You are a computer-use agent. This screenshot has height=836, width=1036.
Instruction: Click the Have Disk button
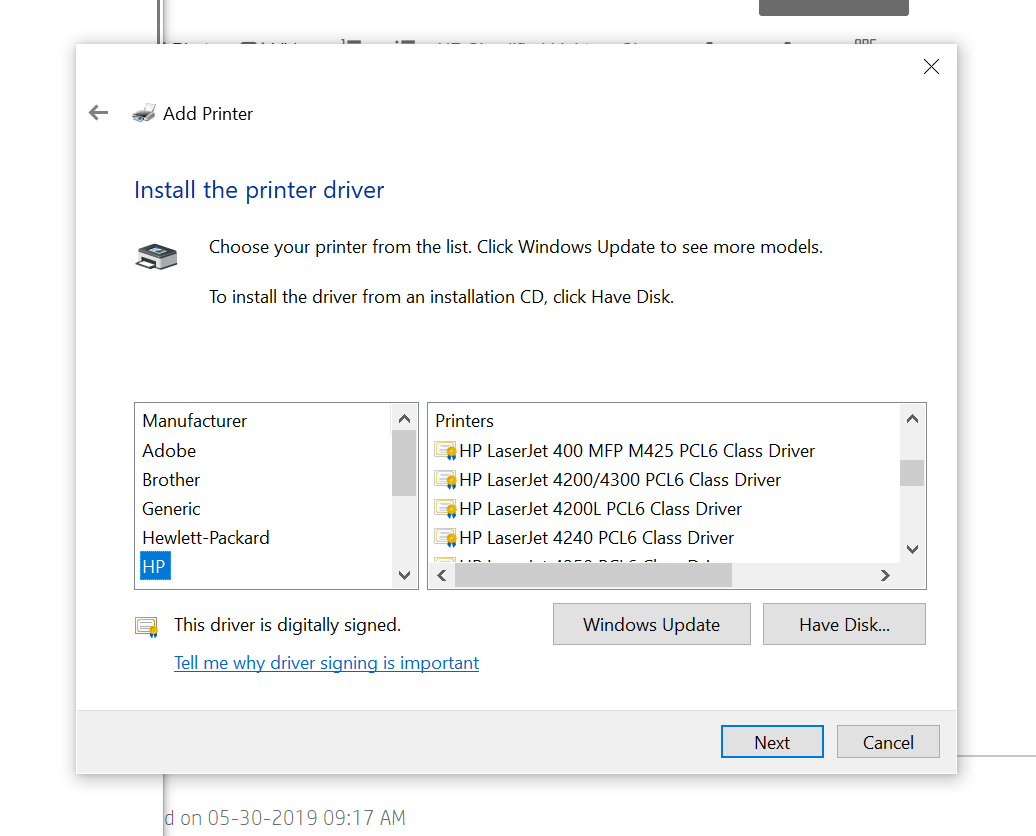(x=844, y=624)
